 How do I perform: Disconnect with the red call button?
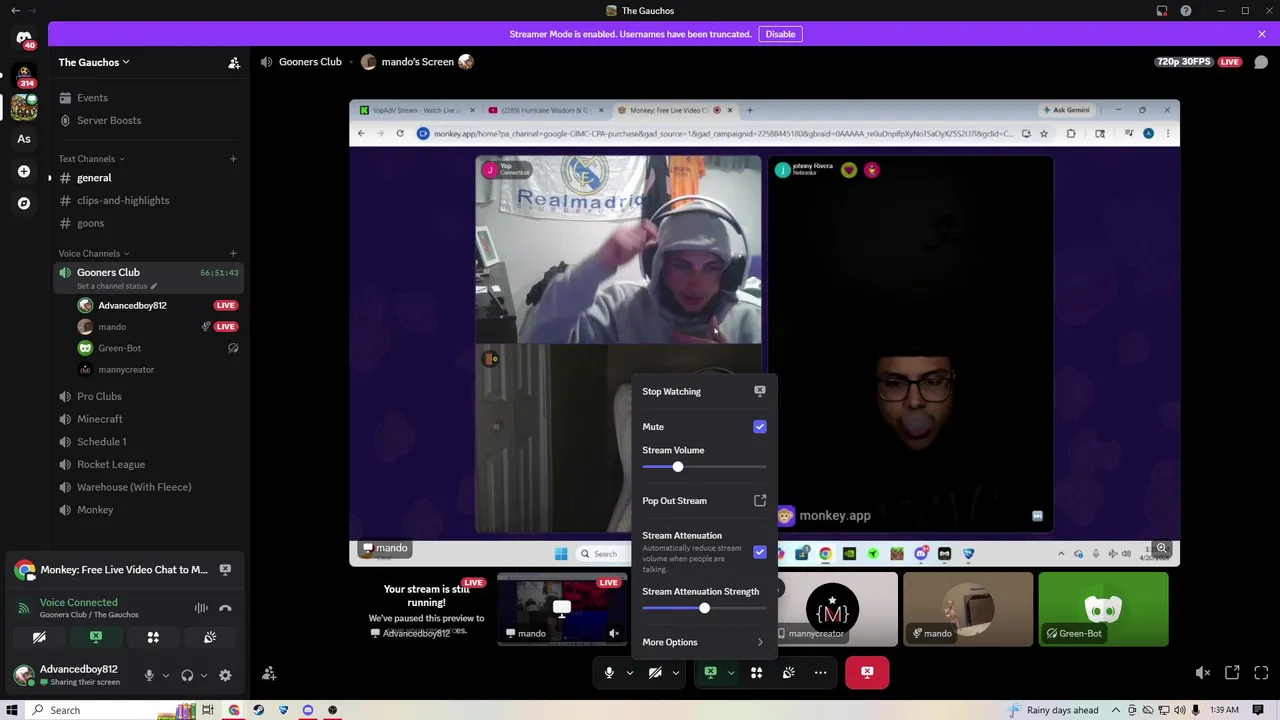pos(867,673)
